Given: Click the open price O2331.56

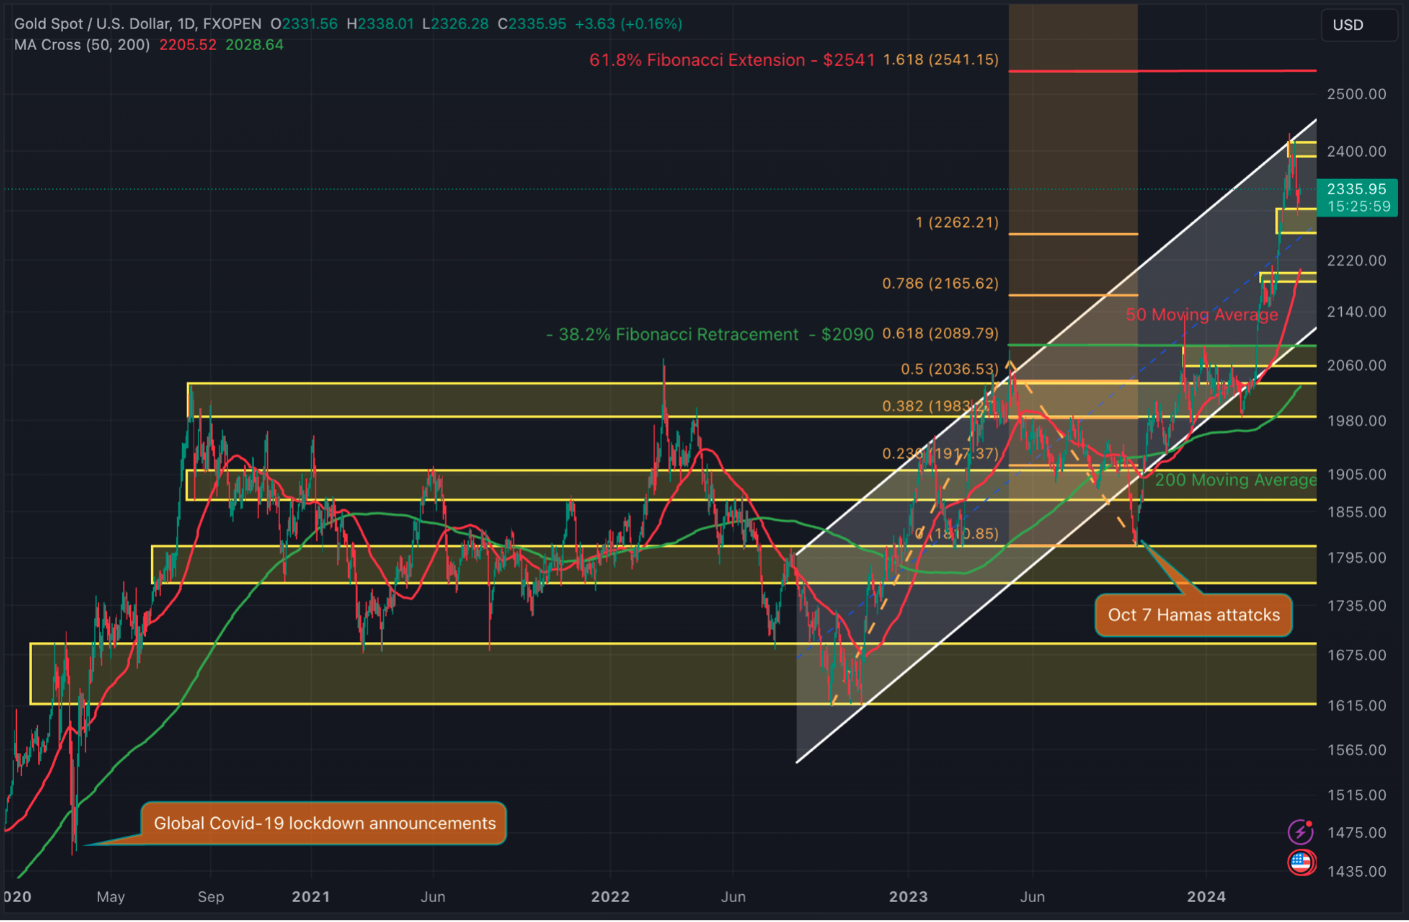Looking at the screenshot, I should tap(304, 23).
